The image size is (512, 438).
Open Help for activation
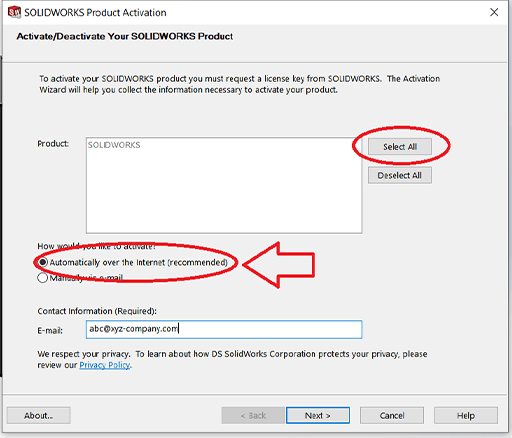[466, 415]
